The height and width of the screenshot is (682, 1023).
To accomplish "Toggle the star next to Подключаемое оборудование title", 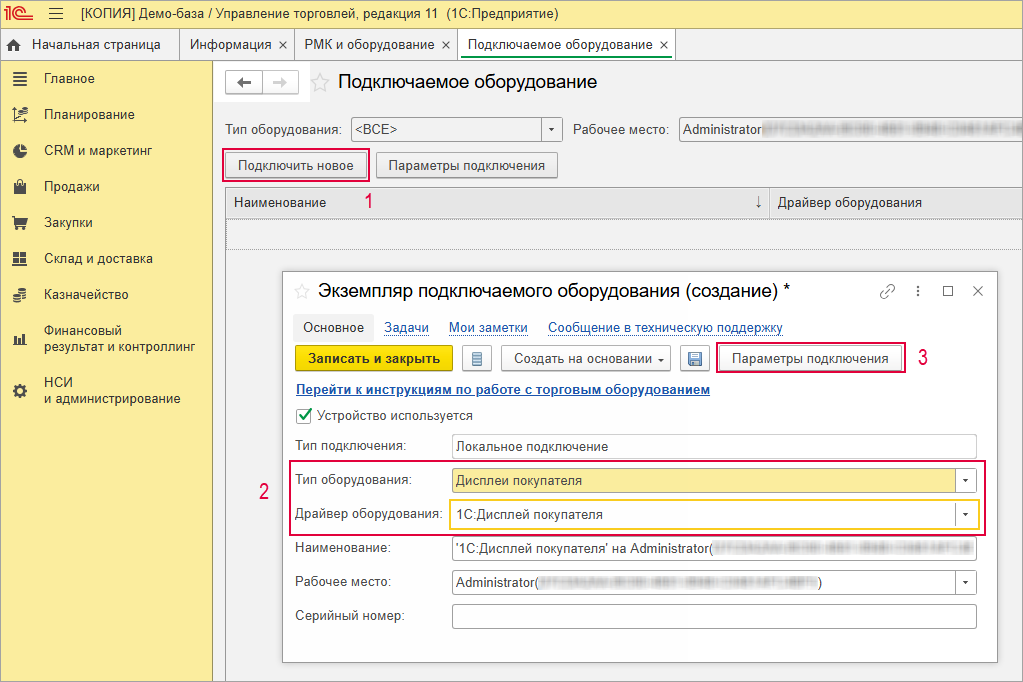I will [x=318, y=83].
